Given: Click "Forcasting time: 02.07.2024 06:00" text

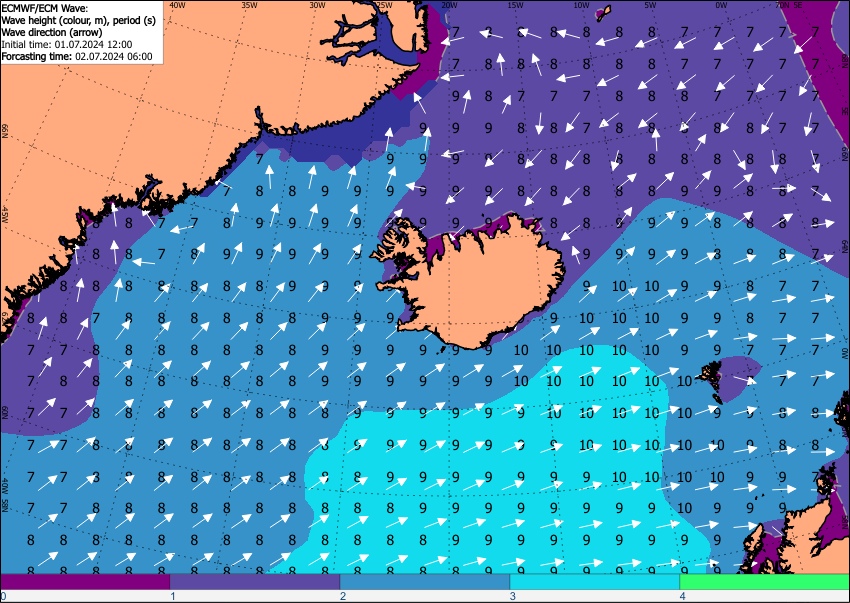Looking at the screenshot, I should click(x=77, y=56).
